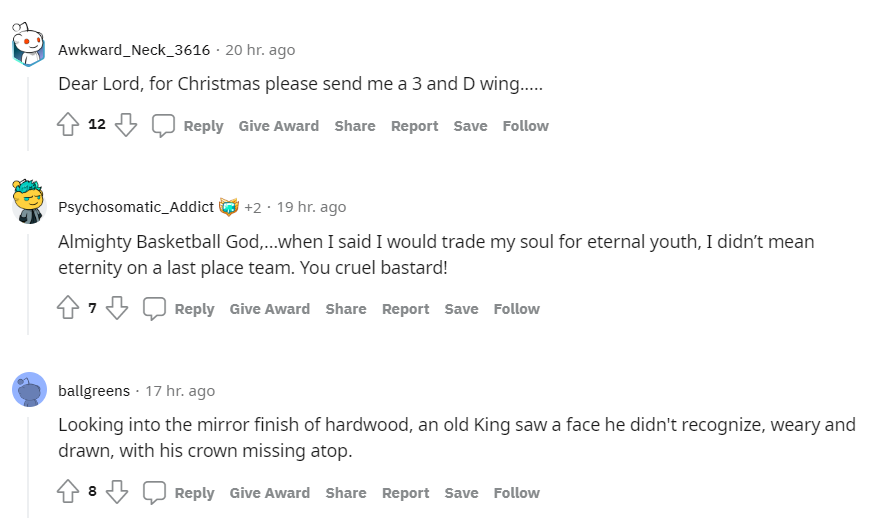
Task: Open the ballgreens username link
Action: [x=94, y=391]
